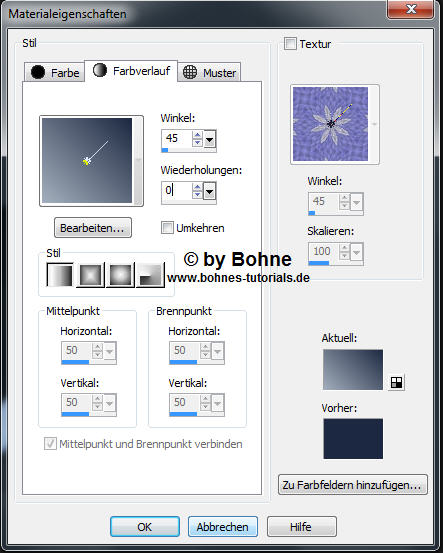Enable the Textur checkbox
The width and height of the screenshot is (443, 553).
coord(290,44)
